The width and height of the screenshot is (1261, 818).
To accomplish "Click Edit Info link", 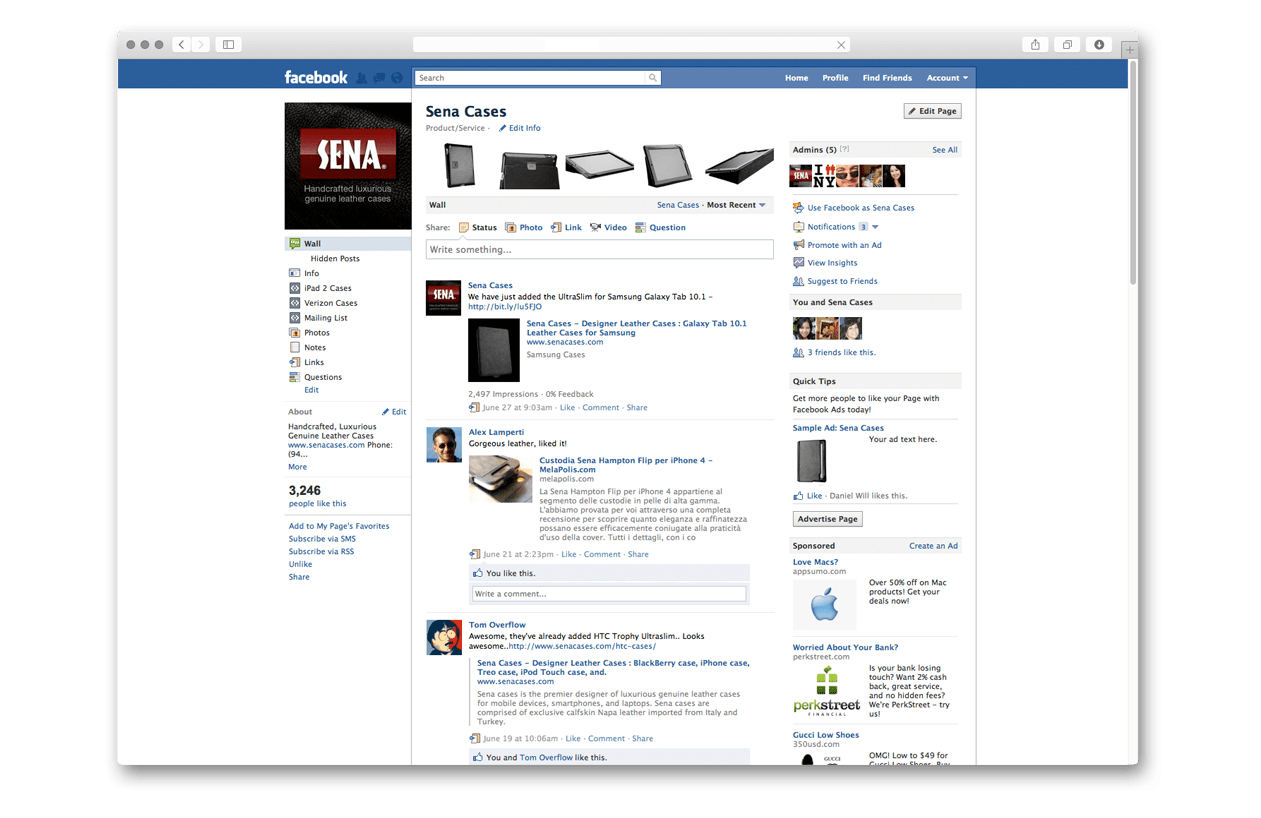I will (520, 128).
